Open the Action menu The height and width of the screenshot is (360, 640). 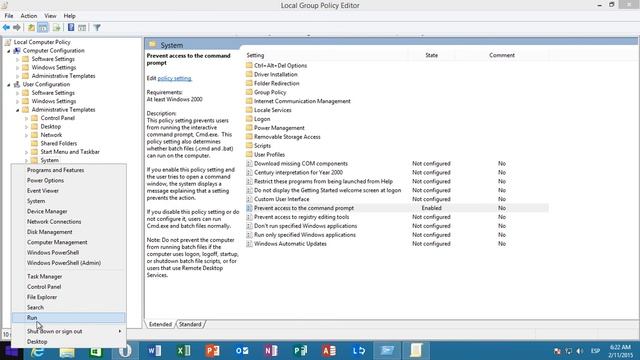(29, 16)
